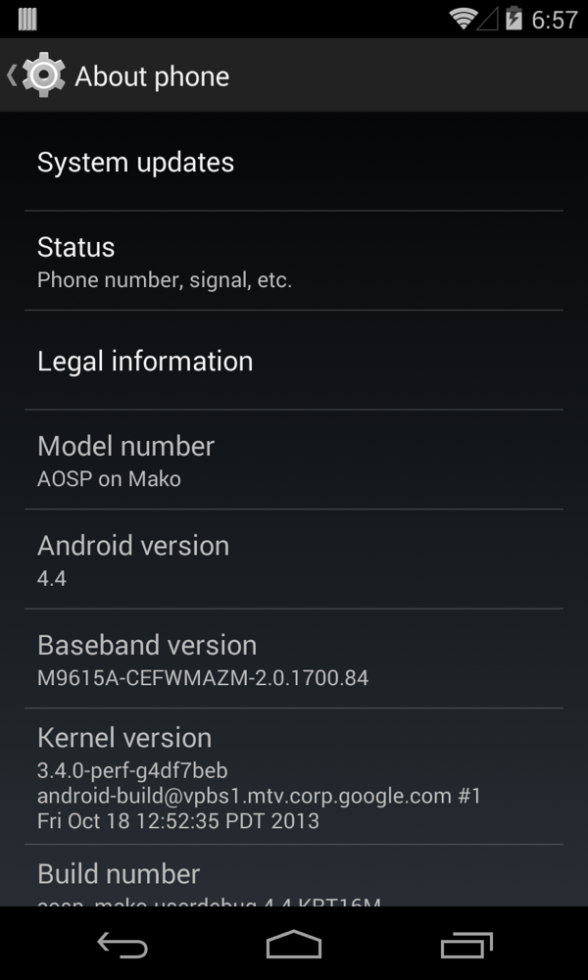Viewport: 588px width, 980px height.
Task: Tap the back chevron beside gear icon
Action: (11, 75)
